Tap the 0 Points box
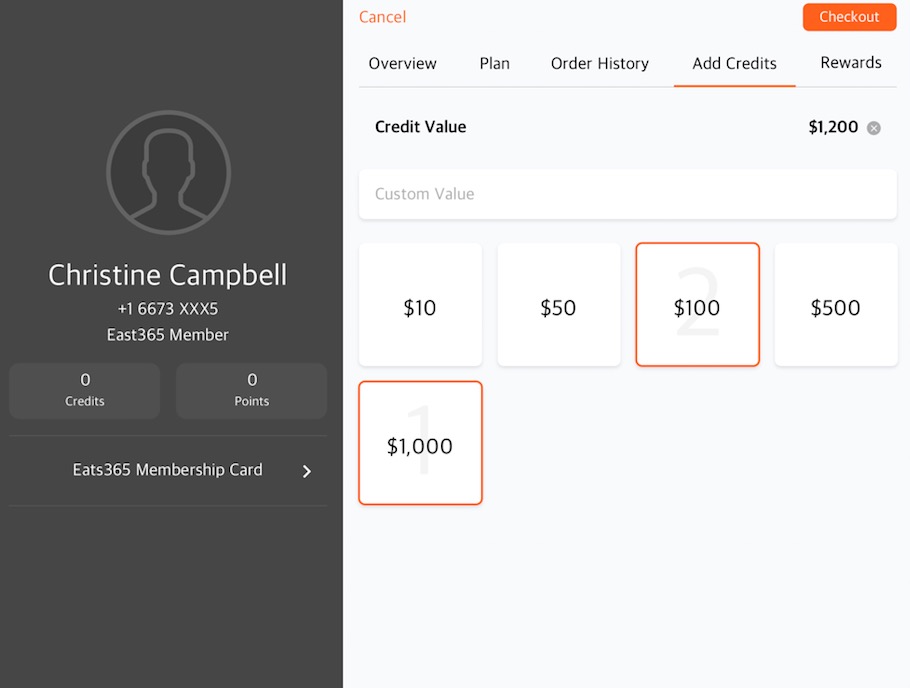Image resolution: width=910 pixels, height=688 pixels. pos(251,391)
